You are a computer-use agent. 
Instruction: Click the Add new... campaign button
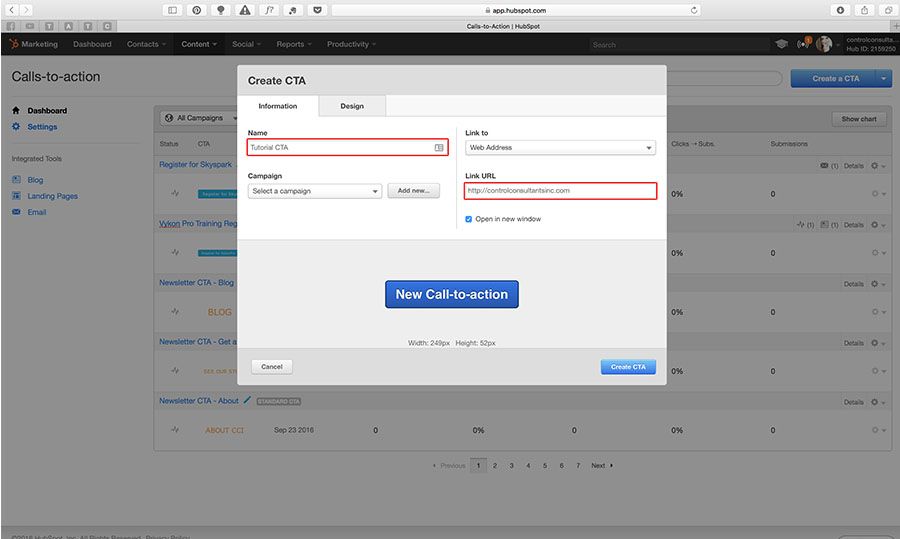(413, 191)
